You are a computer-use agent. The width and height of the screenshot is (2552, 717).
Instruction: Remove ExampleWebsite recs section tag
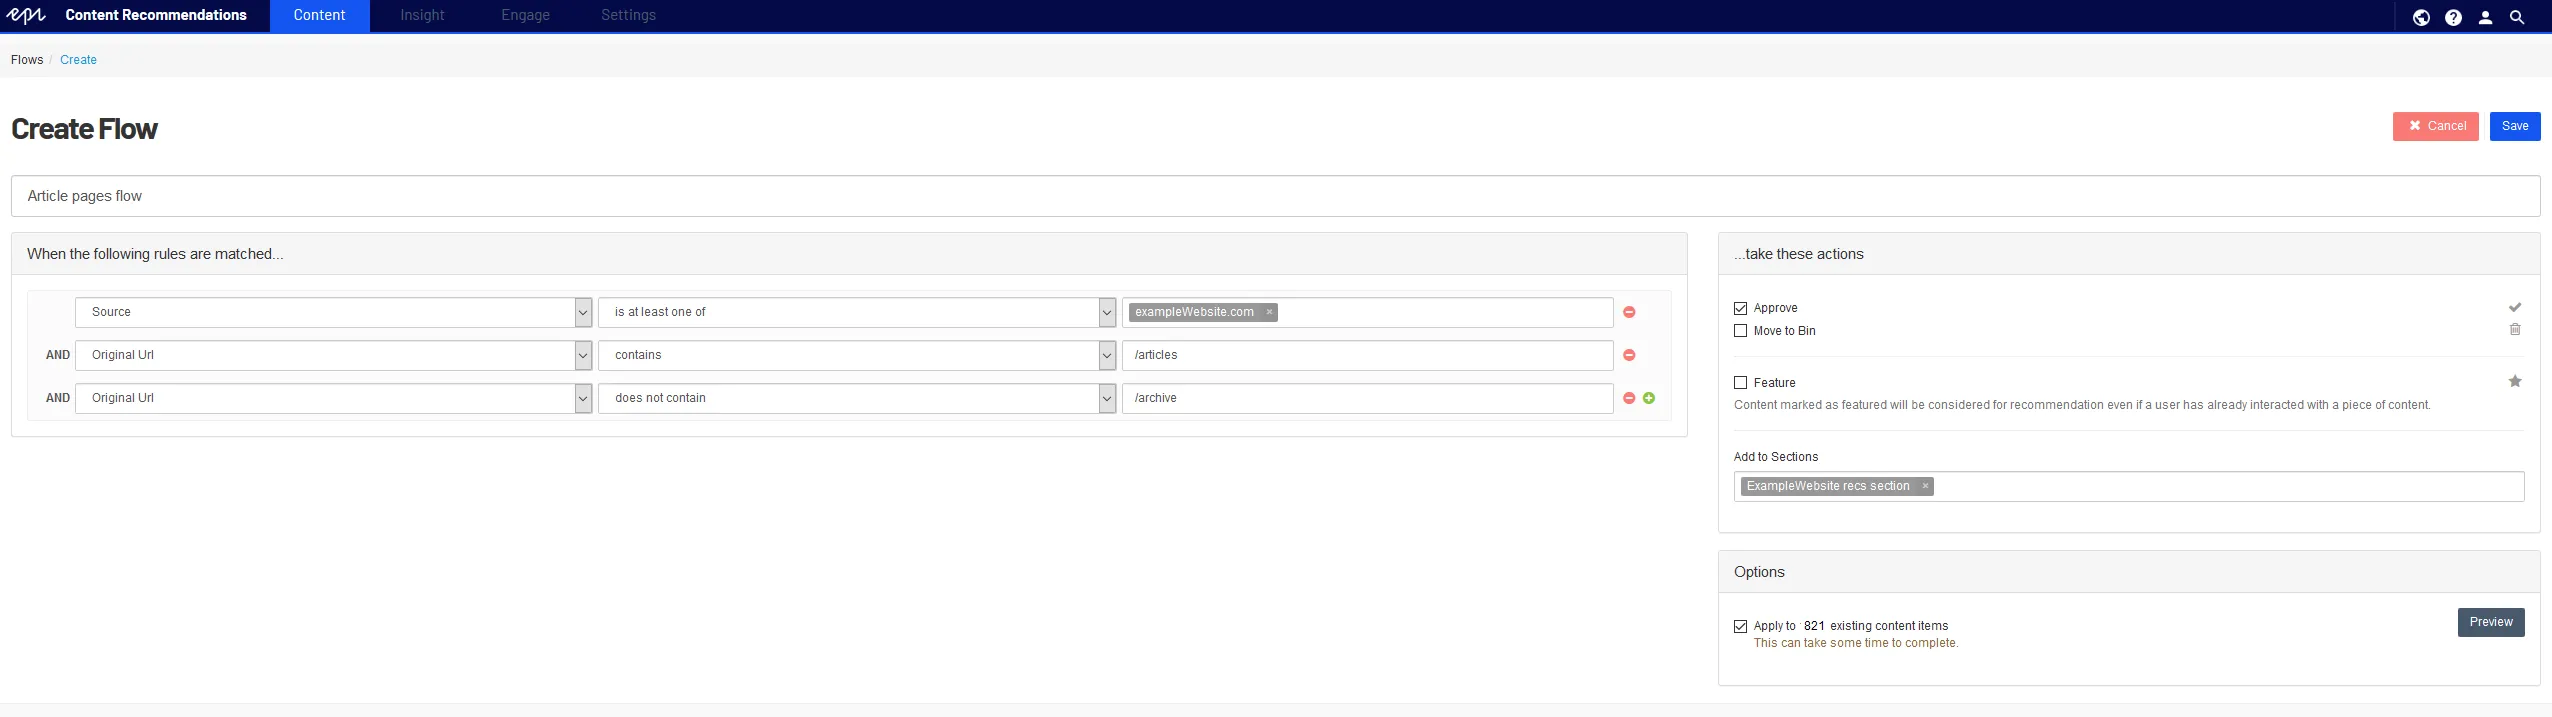(x=1925, y=486)
